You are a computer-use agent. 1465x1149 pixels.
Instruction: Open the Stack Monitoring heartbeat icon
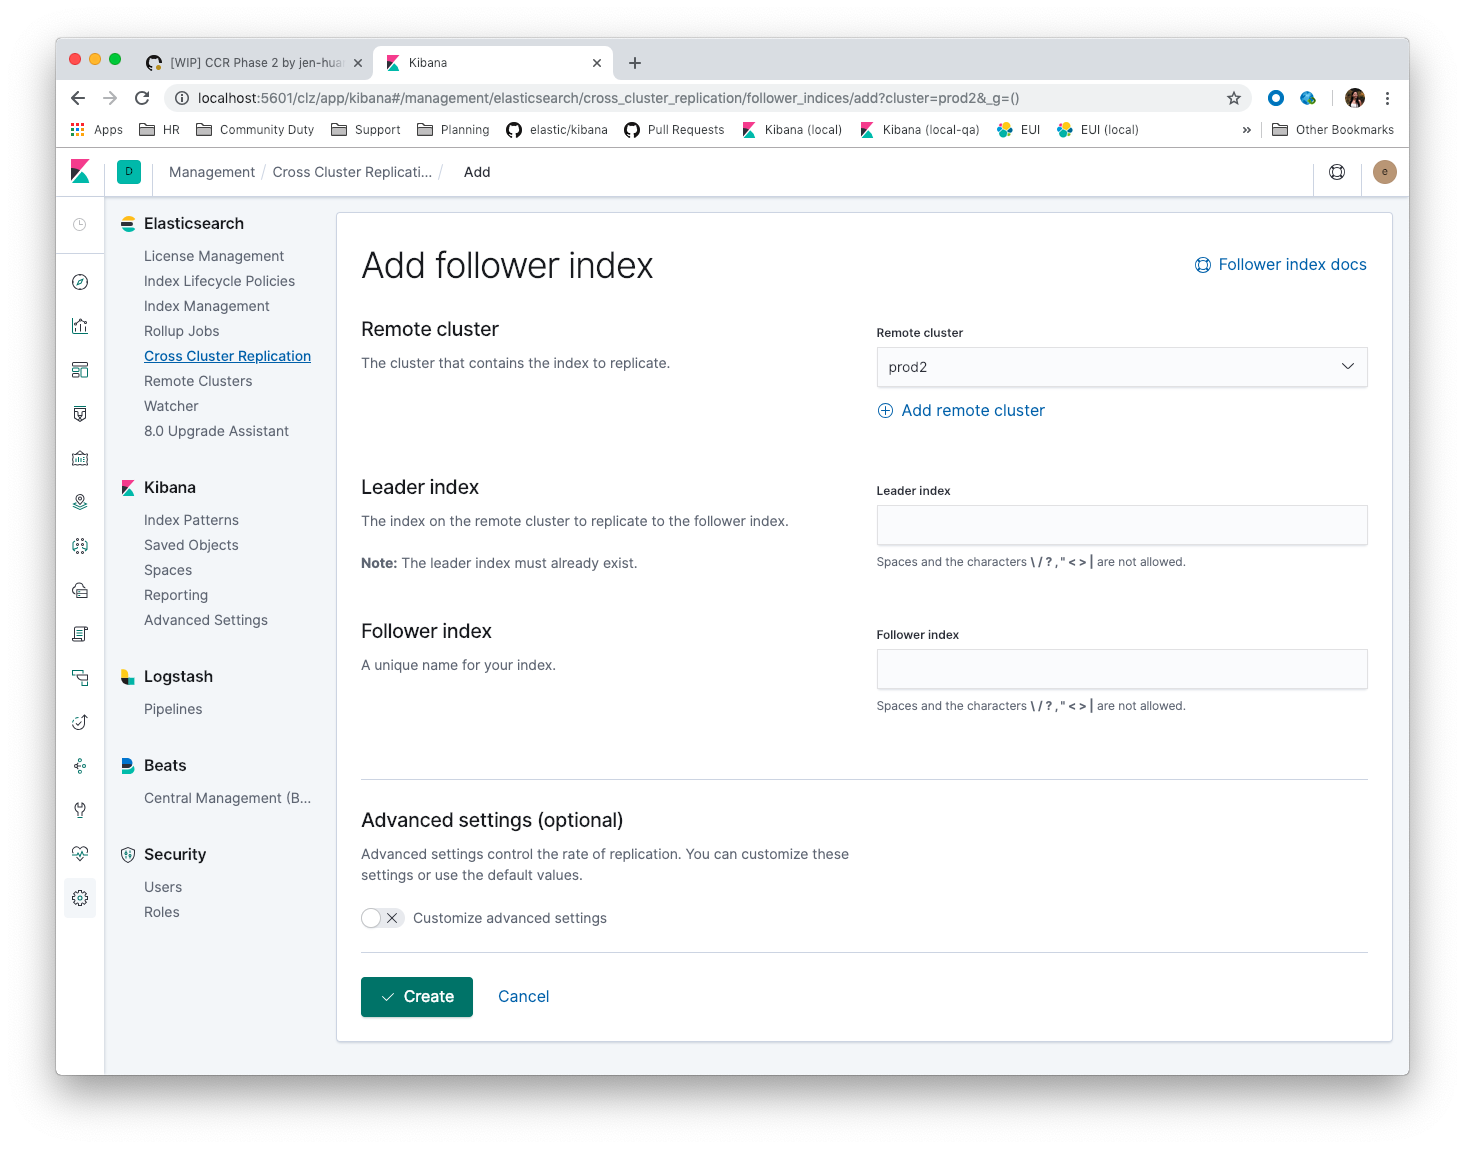pyautogui.click(x=80, y=854)
